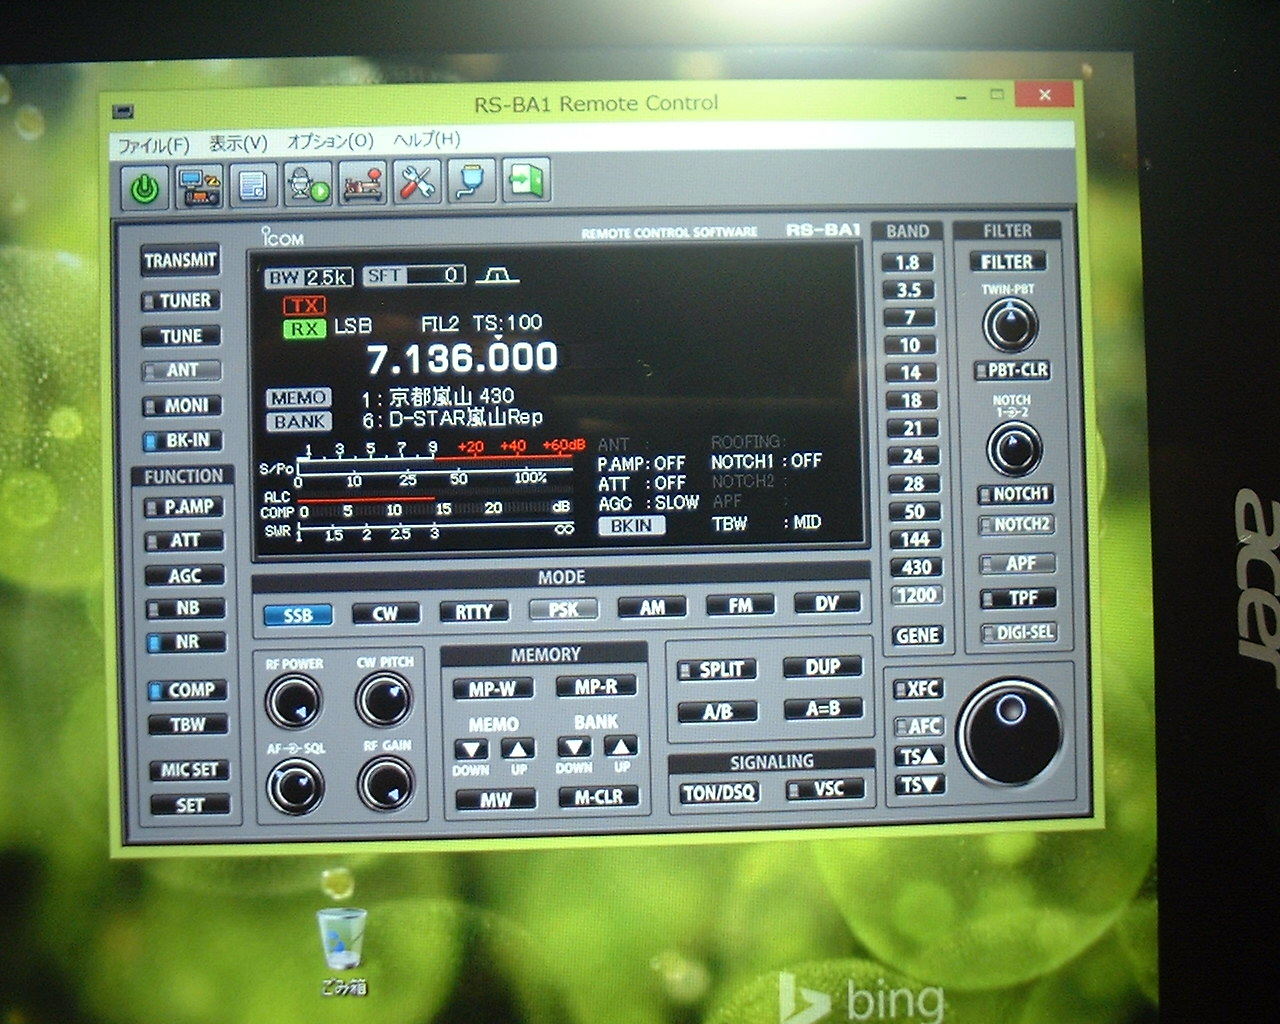Click the microphone voice toolbar icon
Screen dimensions: 1280x1024
pyautogui.click(x=308, y=184)
